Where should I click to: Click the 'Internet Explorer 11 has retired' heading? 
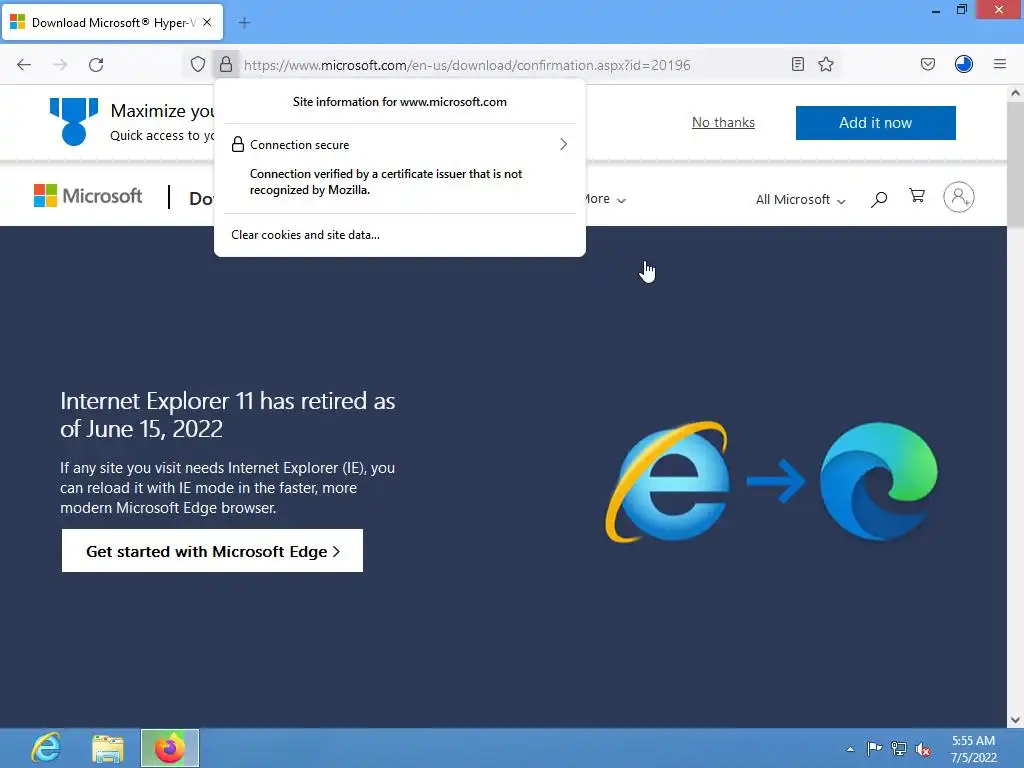(x=227, y=415)
